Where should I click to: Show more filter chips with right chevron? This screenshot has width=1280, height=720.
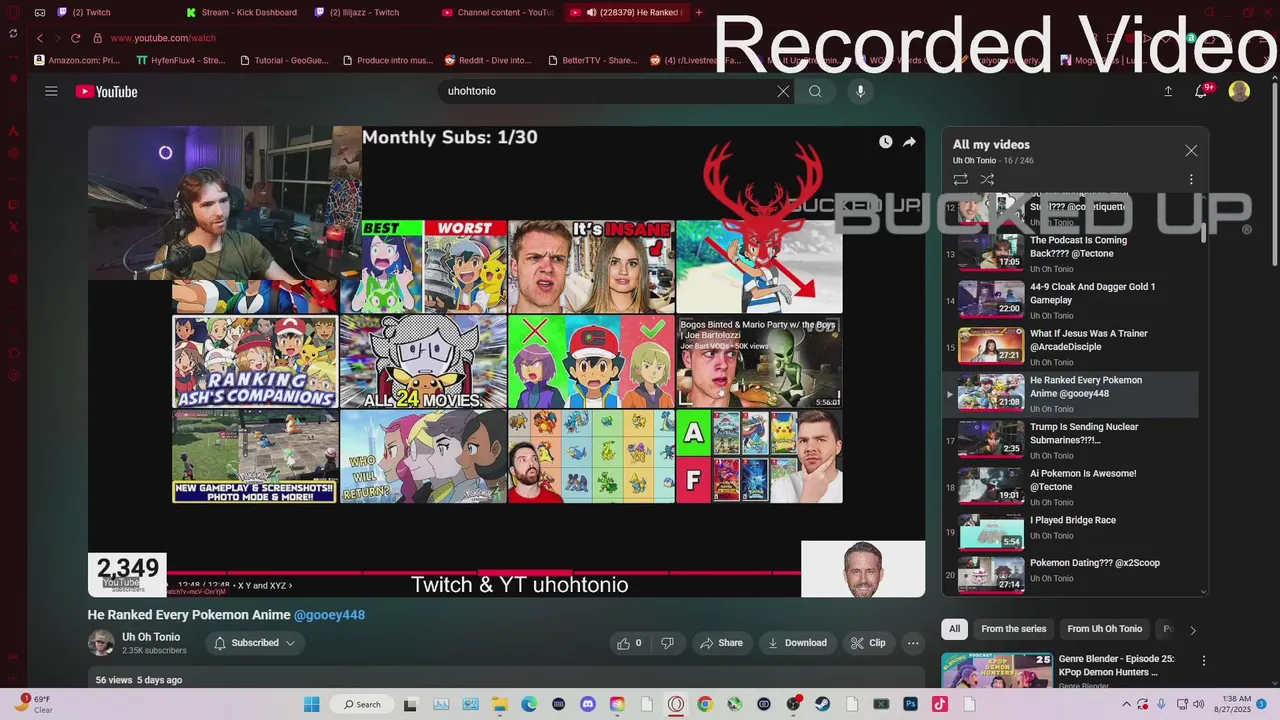pos(1192,630)
